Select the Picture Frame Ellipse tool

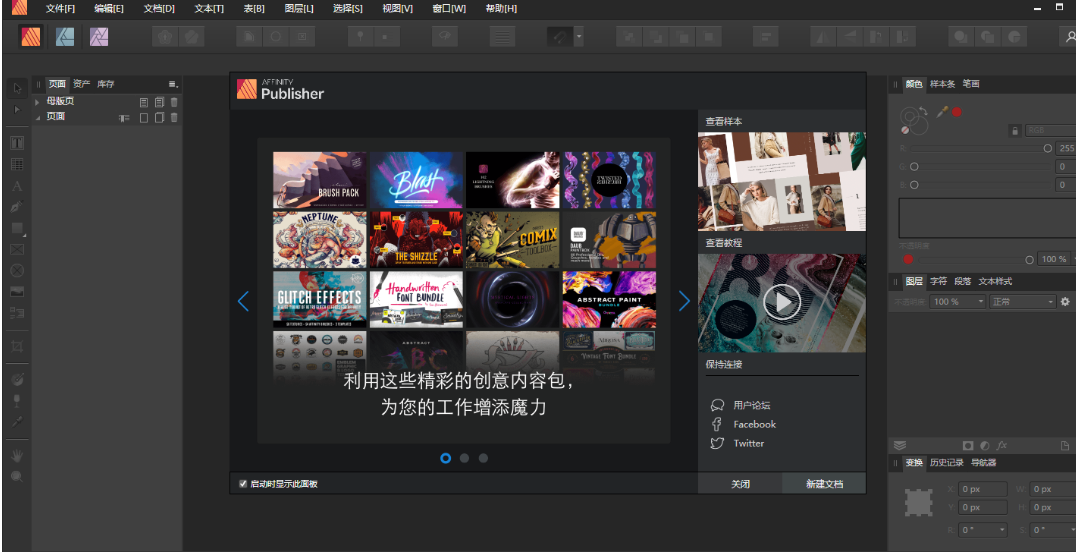click(17, 271)
